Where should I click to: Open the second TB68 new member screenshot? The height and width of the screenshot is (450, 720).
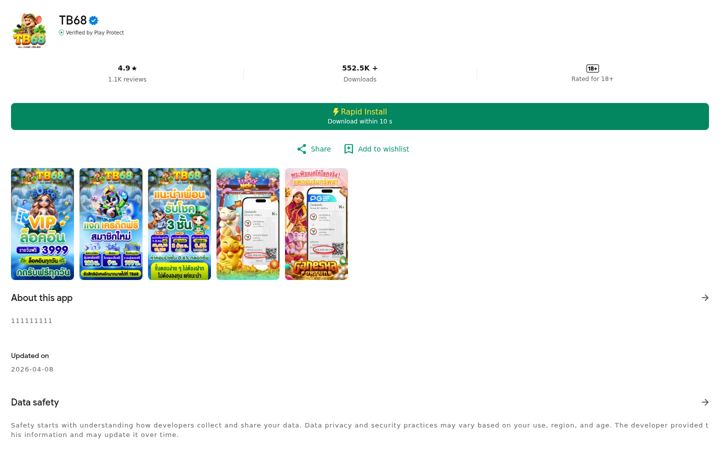tap(111, 224)
